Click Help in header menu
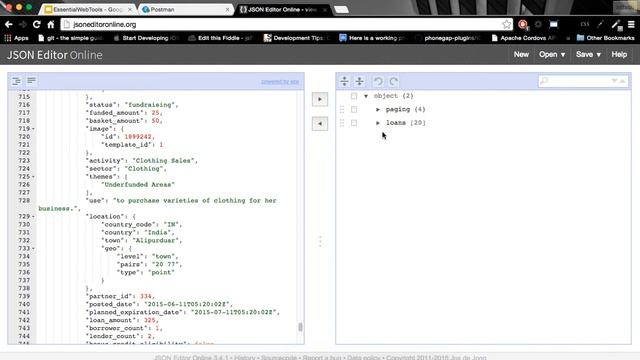640x360 pixels. tap(619, 54)
